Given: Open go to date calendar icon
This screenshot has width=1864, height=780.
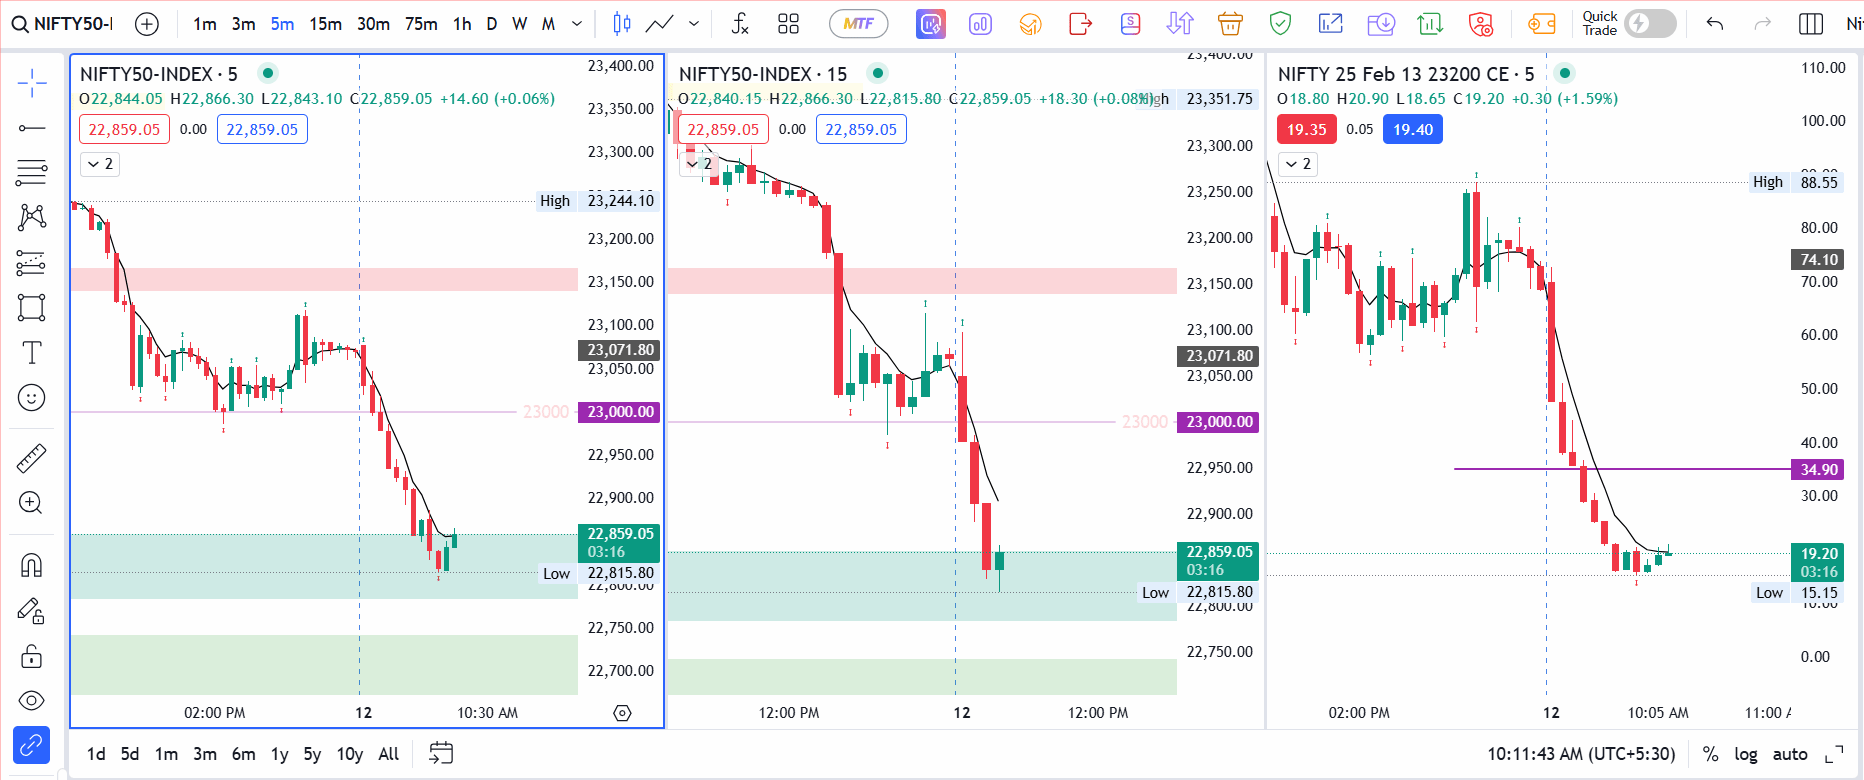Looking at the screenshot, I should point(441,753).
